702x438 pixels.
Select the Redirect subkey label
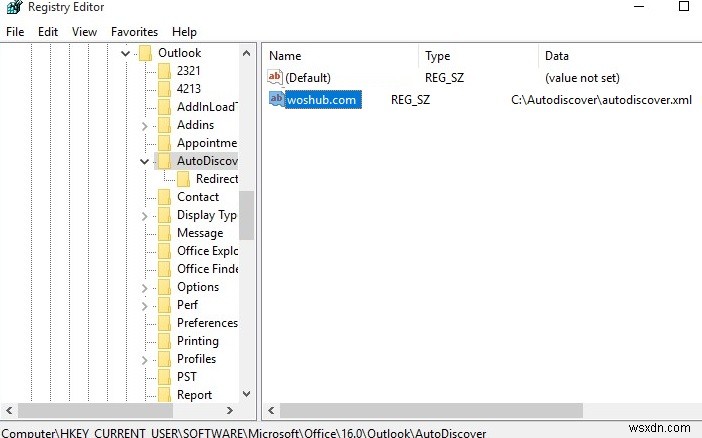[x=217, y=179]
